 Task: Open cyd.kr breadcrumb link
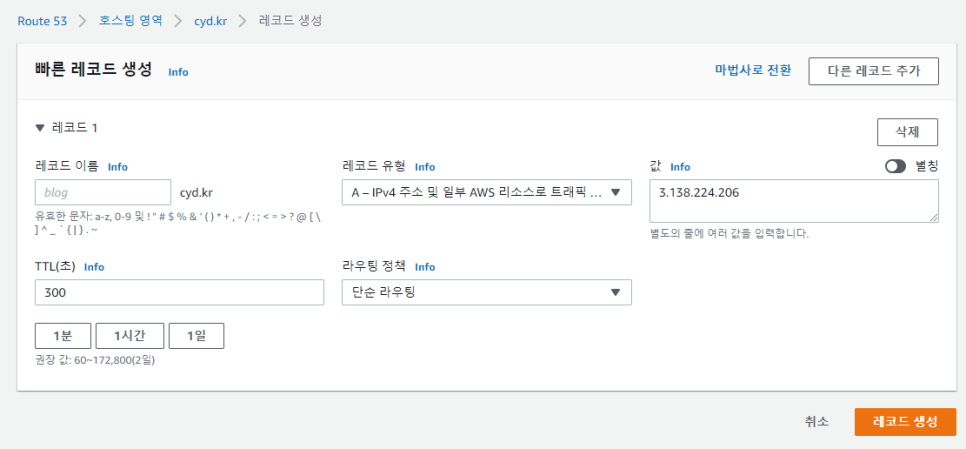pyautogui.click(x=209, y=21)
